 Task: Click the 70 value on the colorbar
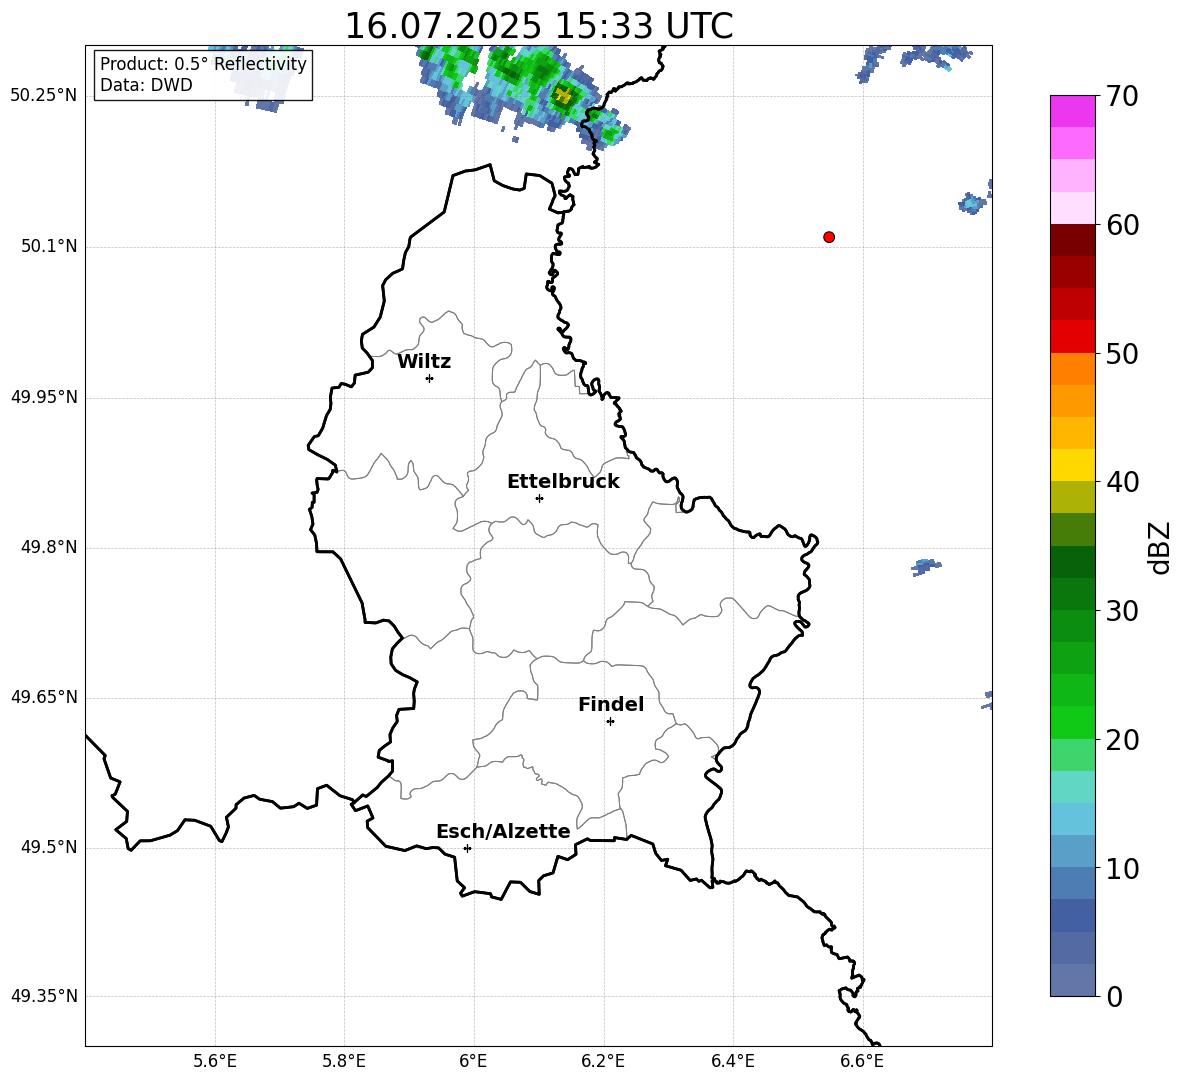1122,96
